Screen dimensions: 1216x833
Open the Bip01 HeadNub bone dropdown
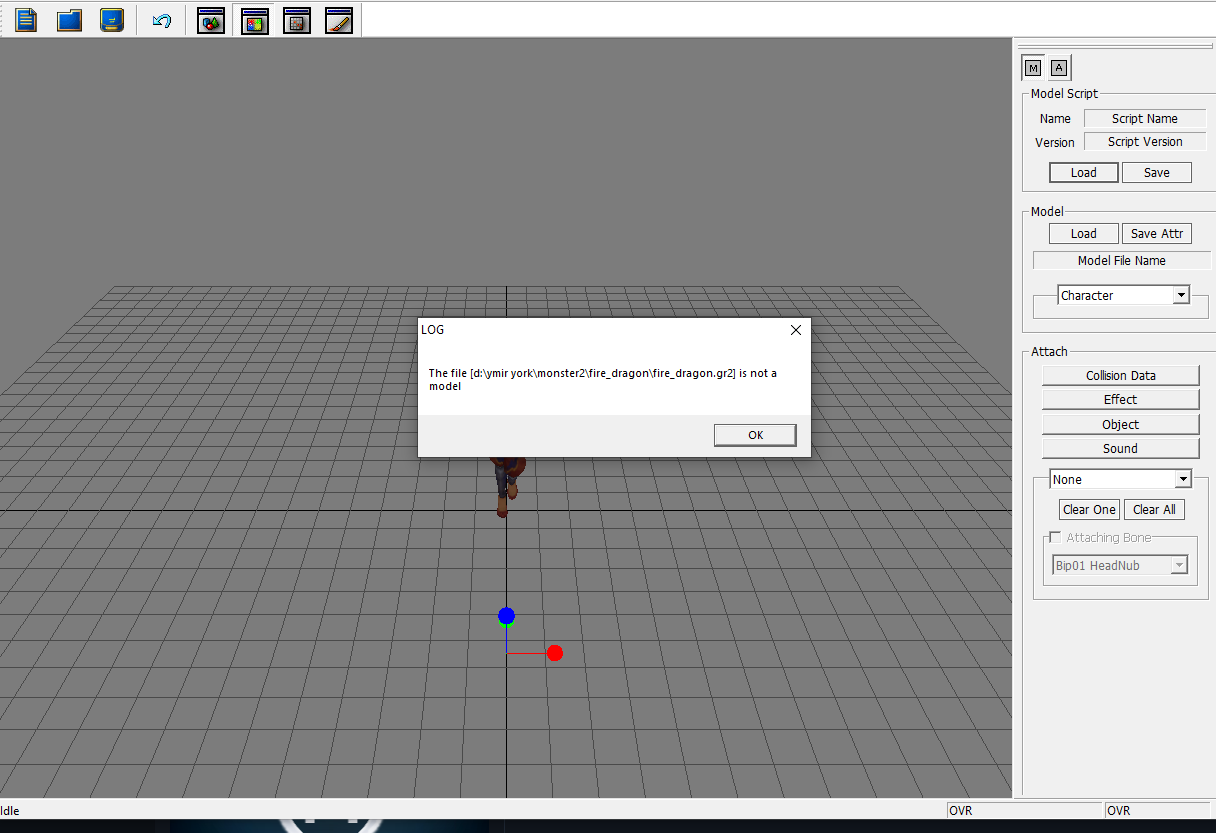[1179, 565]
